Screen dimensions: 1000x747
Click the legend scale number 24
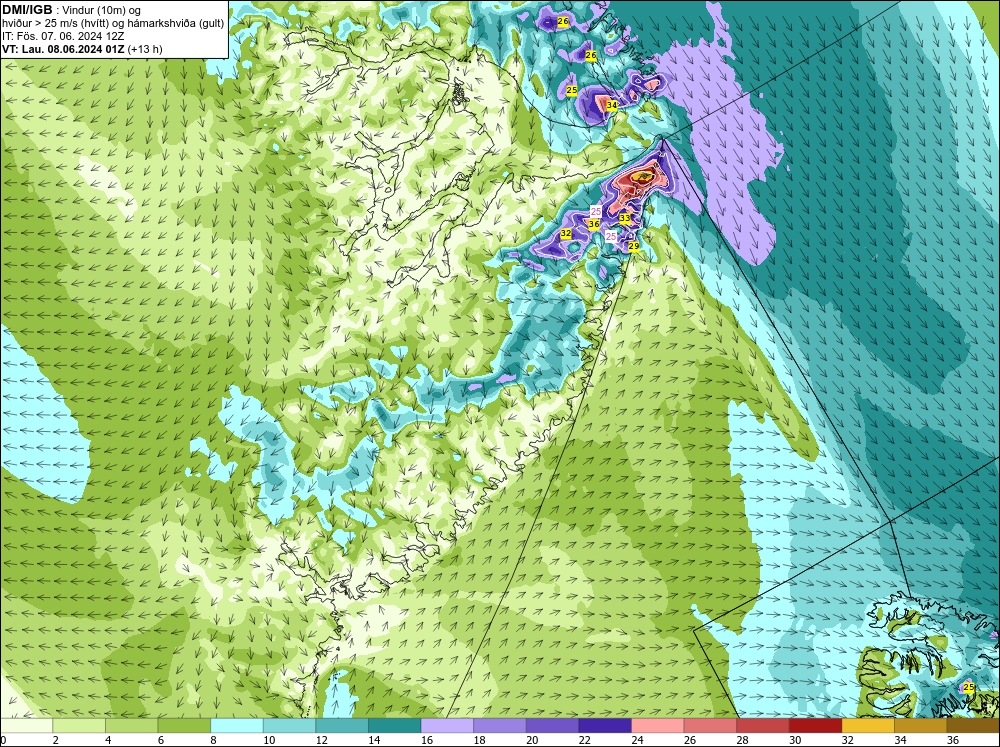pyautogui.click(x=637, y=740)
